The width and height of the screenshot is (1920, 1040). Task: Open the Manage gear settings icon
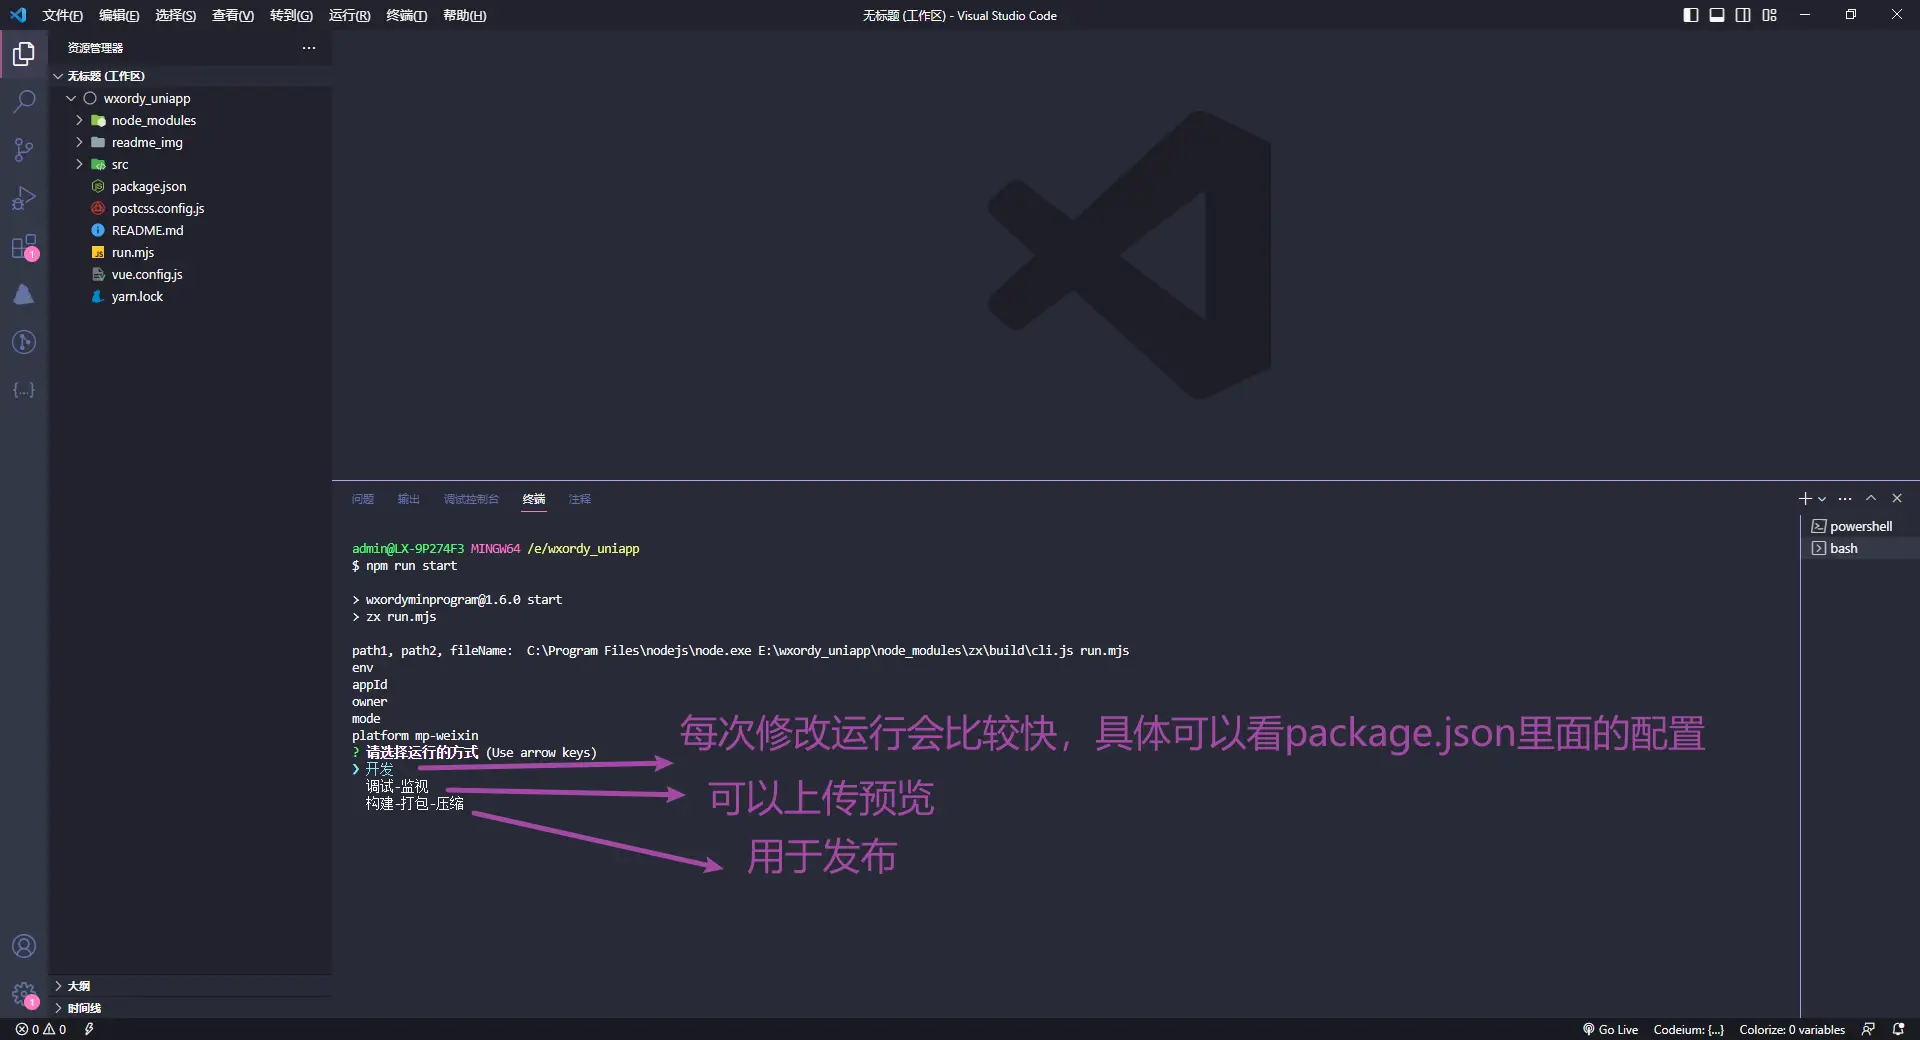click(24, 994)
